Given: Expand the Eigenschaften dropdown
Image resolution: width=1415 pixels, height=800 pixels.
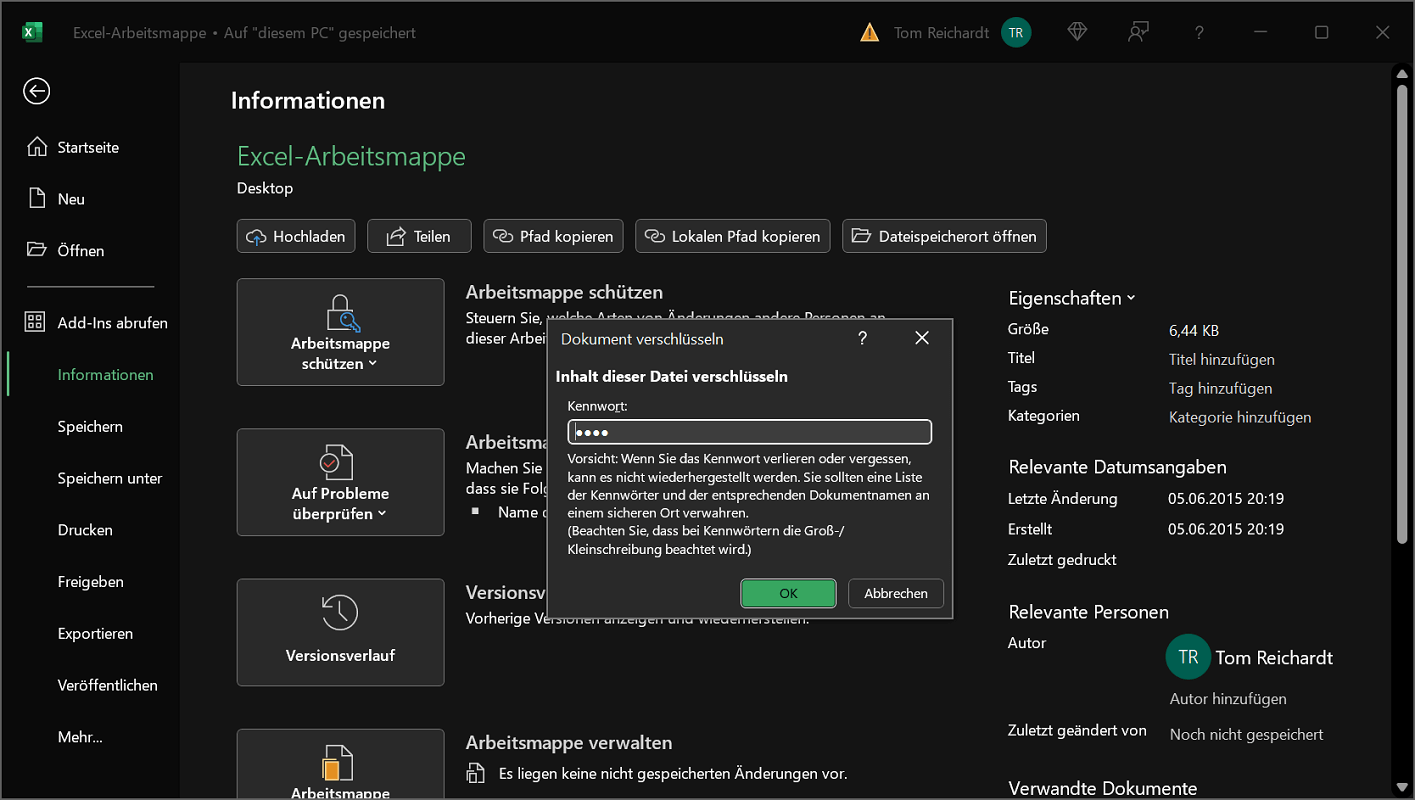Looking at the screenshot, I should coord(1072,298).
